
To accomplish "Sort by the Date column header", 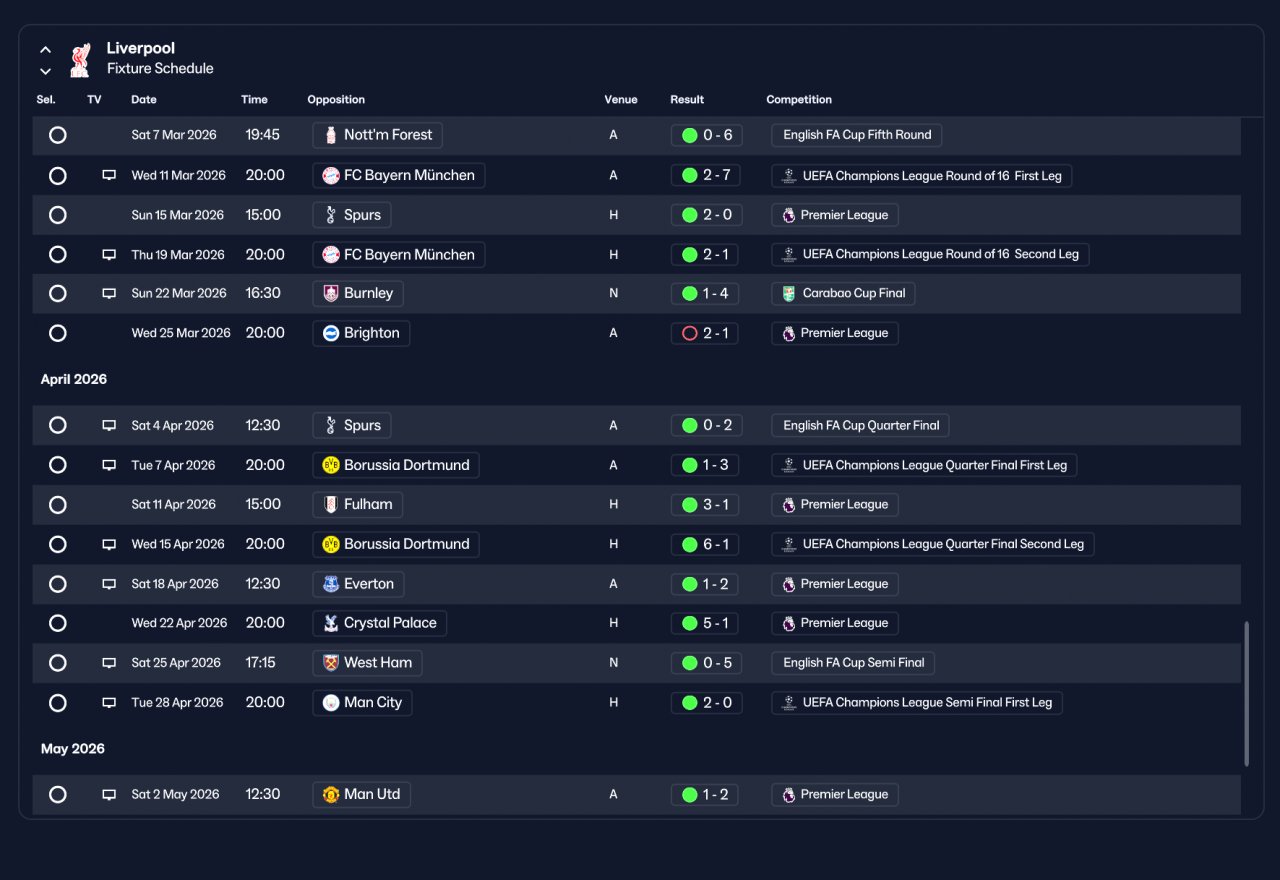I will tap(144, 100).
